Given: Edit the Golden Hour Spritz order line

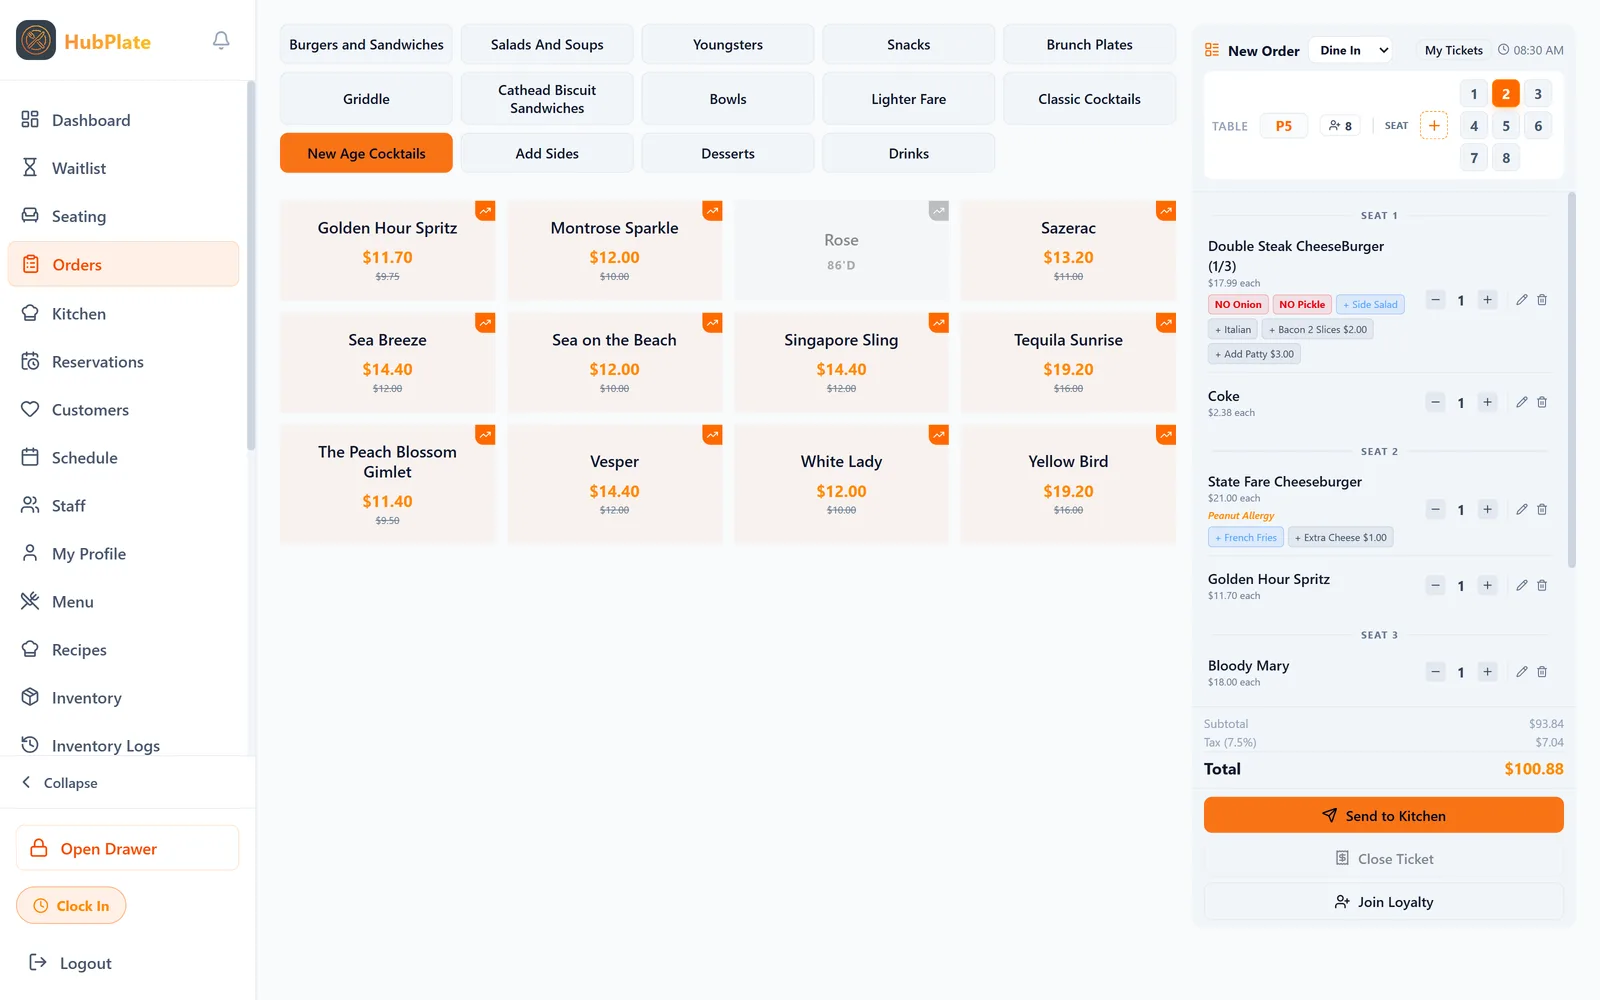Looking at the screenshot, I should click(1521, 585).
